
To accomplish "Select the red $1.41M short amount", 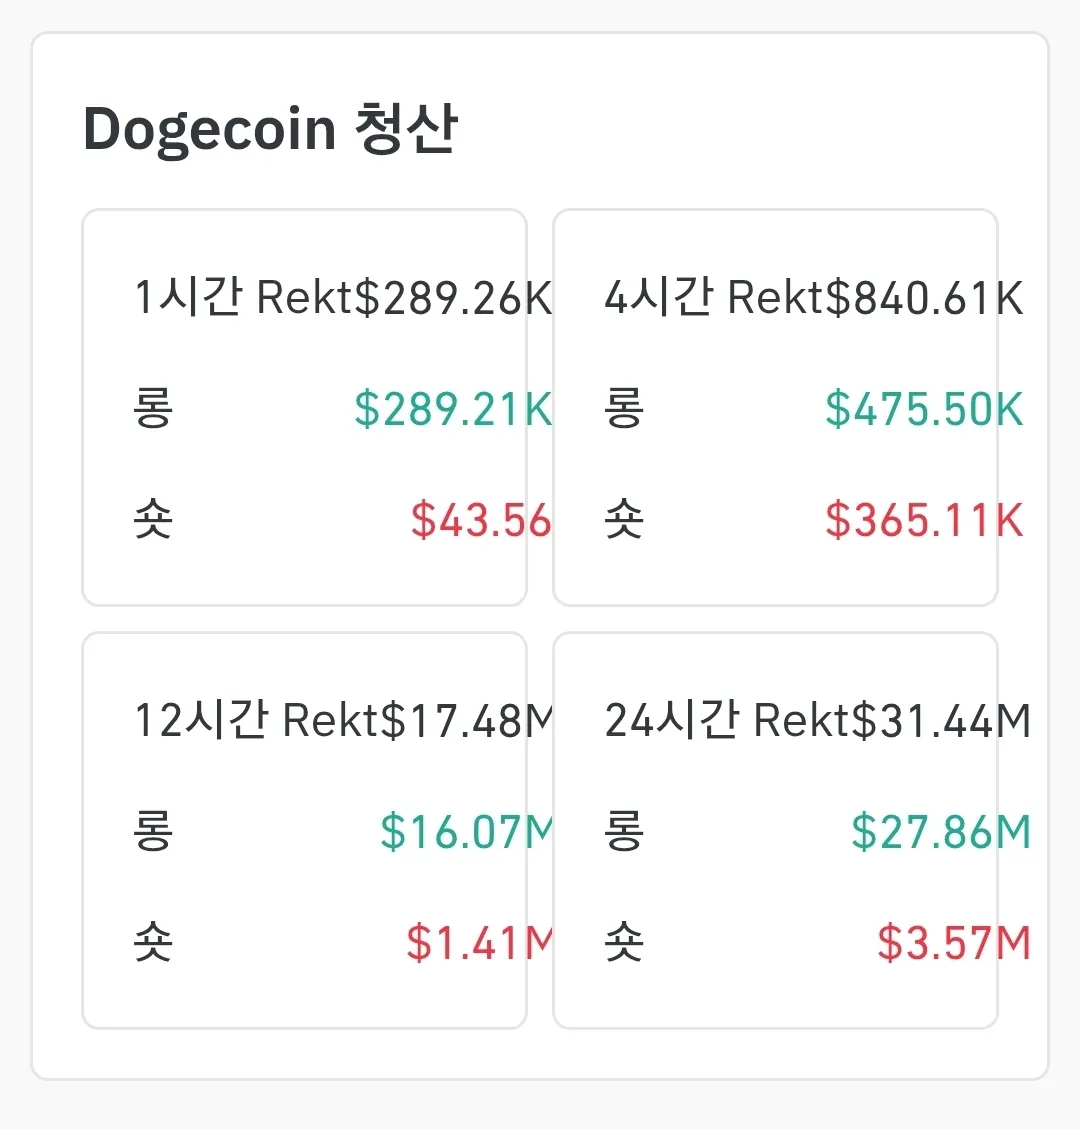I will click(480, 943).
